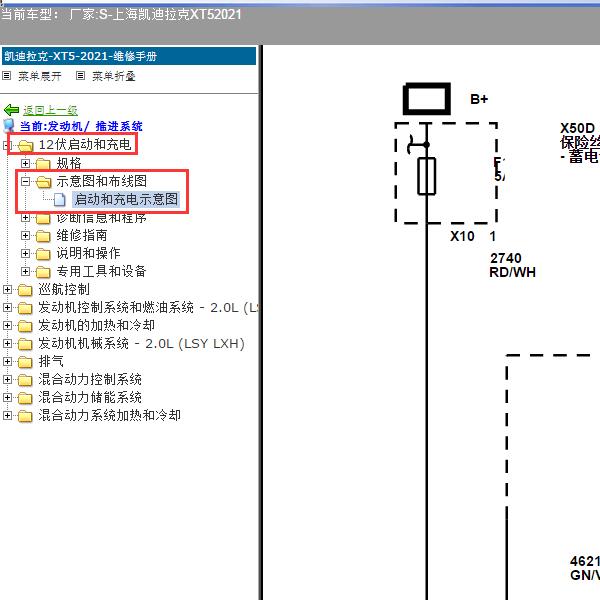
Task: Click the 示意图和布线图 open folder icon
Action: (x=44, y=182)
